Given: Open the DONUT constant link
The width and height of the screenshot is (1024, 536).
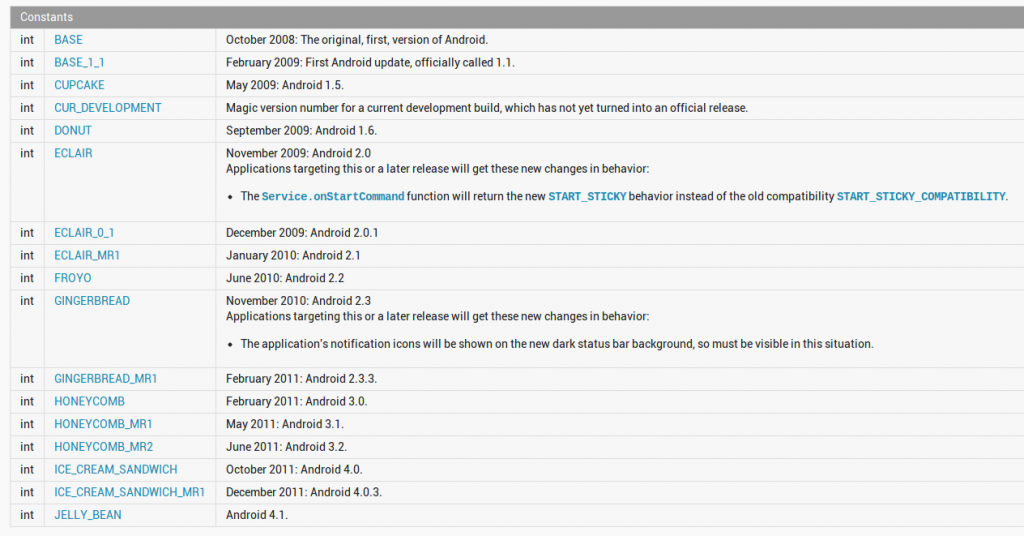Looking at the screenshot, I should [72, 131].
